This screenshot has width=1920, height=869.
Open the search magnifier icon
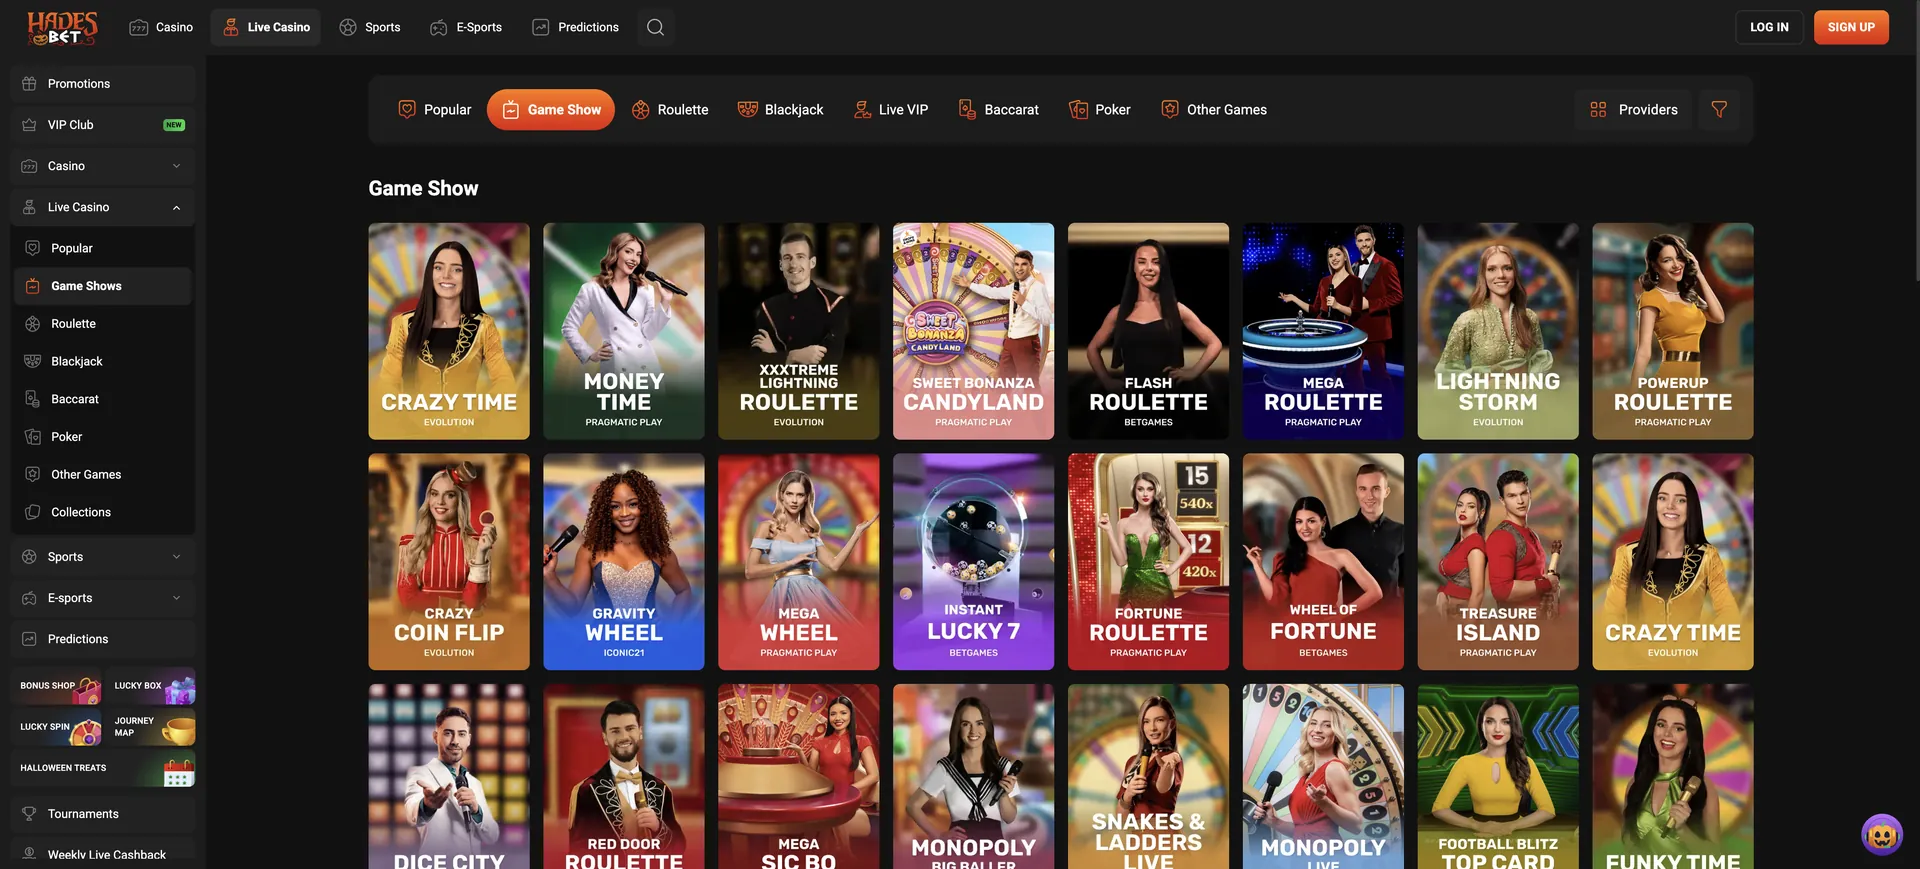[x=655, y=27]
